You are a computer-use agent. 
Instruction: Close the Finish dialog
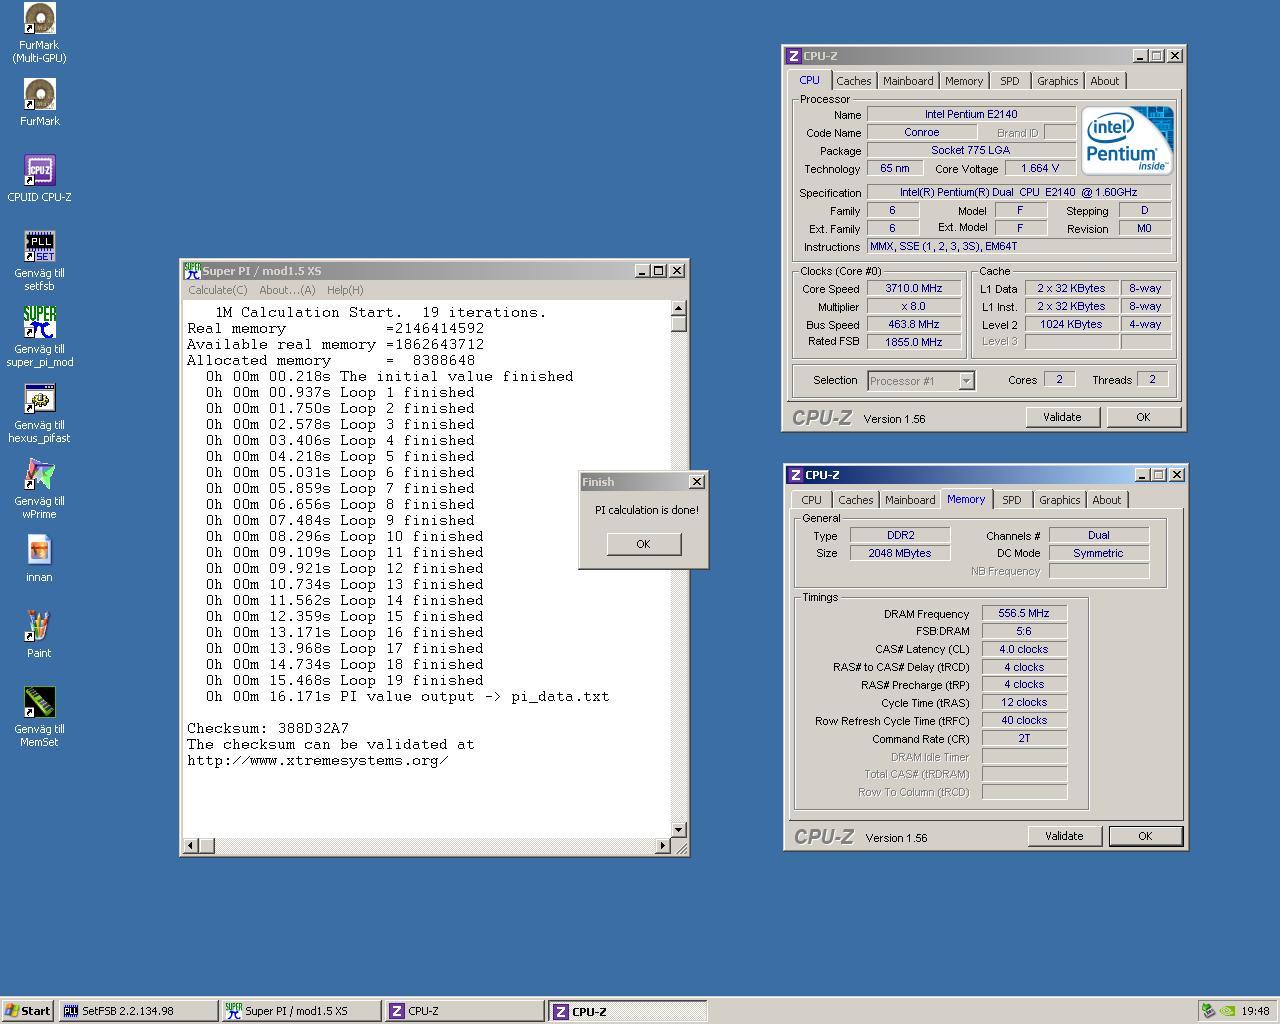click(x=697, y=482)
